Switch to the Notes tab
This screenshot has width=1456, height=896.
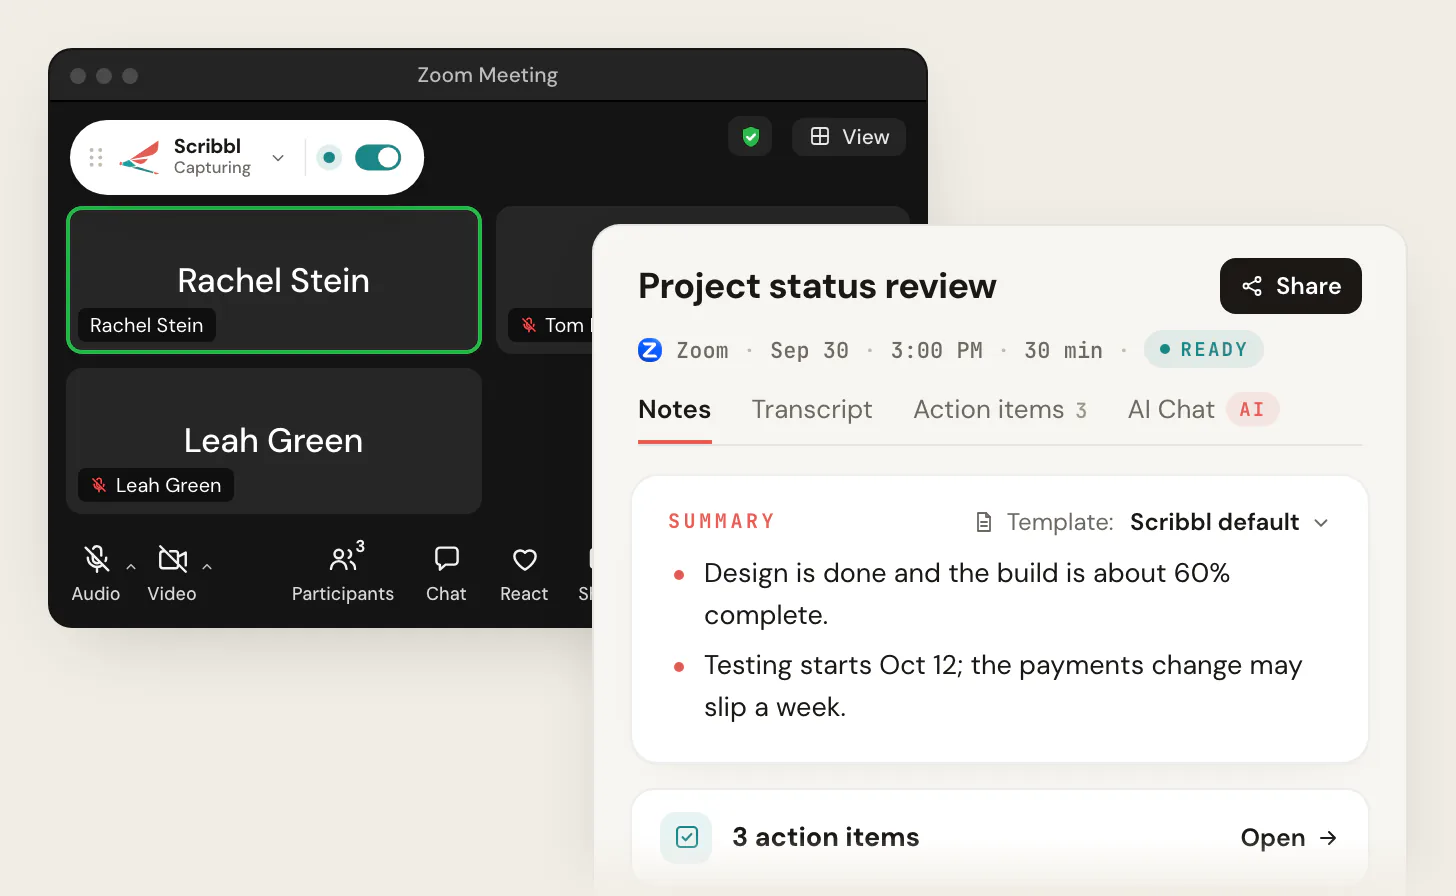click(675, 410)
